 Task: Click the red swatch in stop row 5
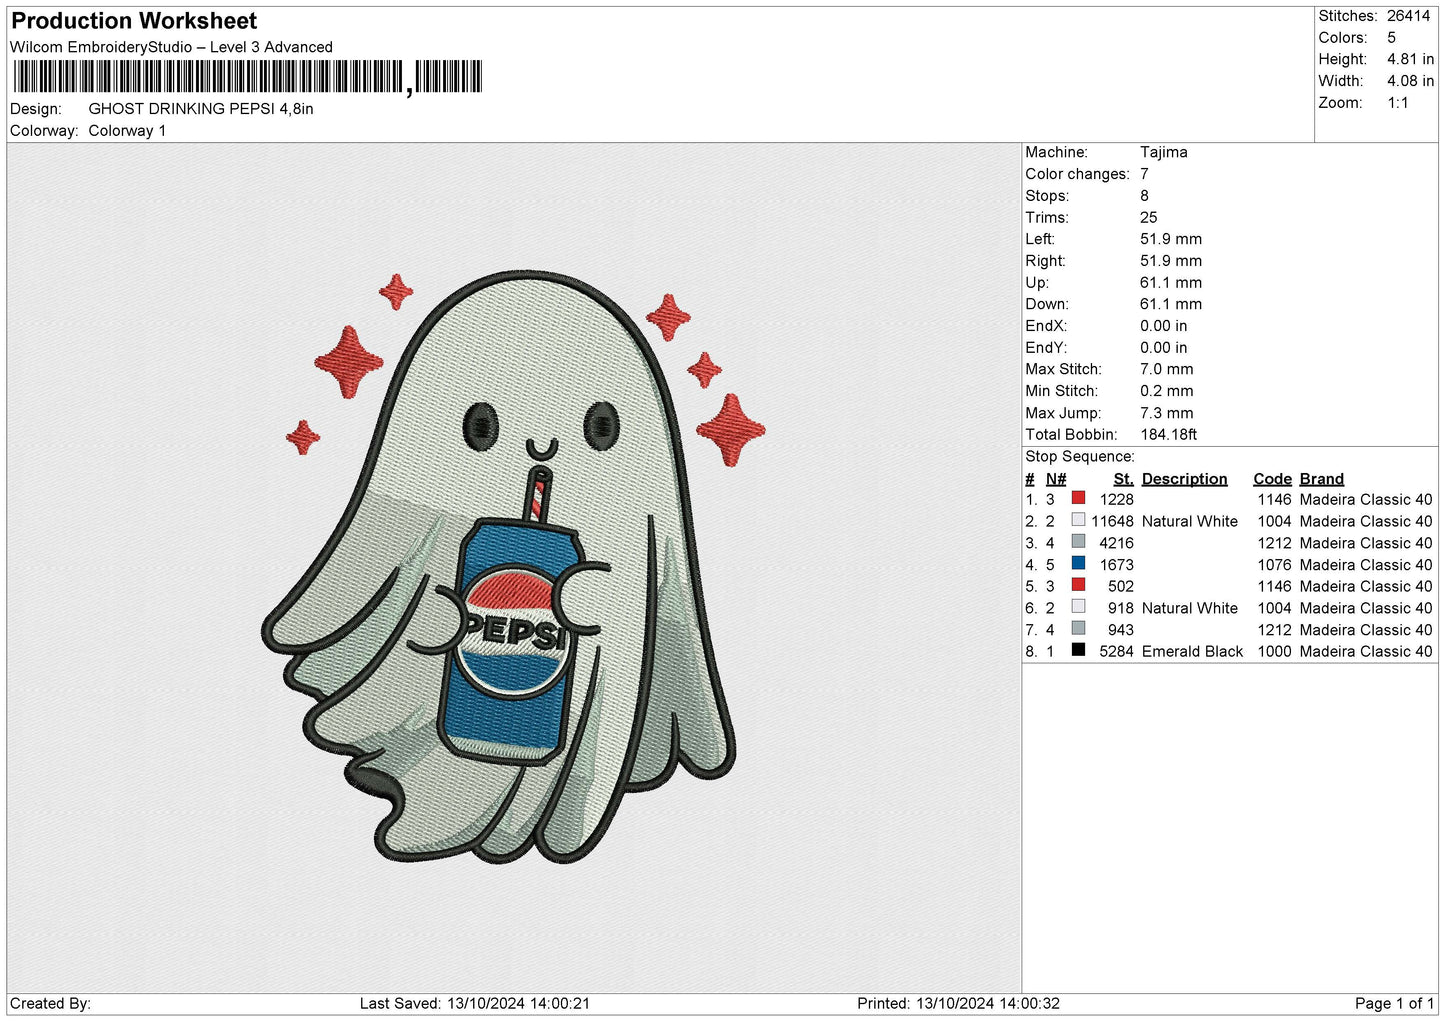[x=1078, y=585]
